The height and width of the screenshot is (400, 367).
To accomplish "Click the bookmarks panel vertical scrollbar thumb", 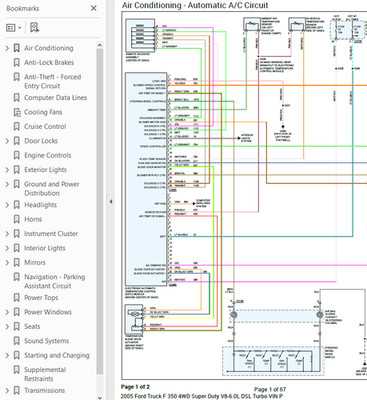I will 100,211.
